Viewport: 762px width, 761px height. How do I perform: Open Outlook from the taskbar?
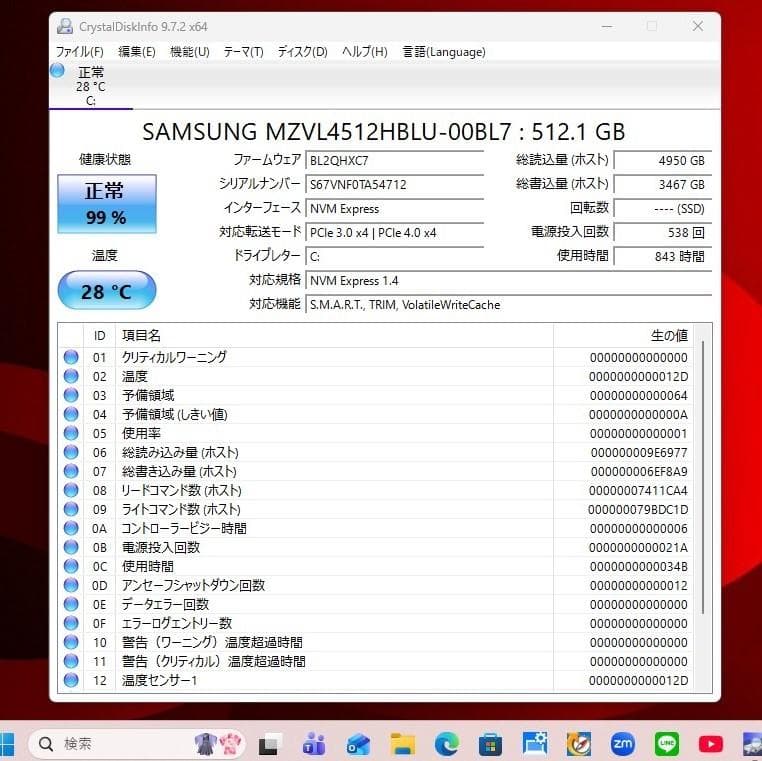pos(358,744)
